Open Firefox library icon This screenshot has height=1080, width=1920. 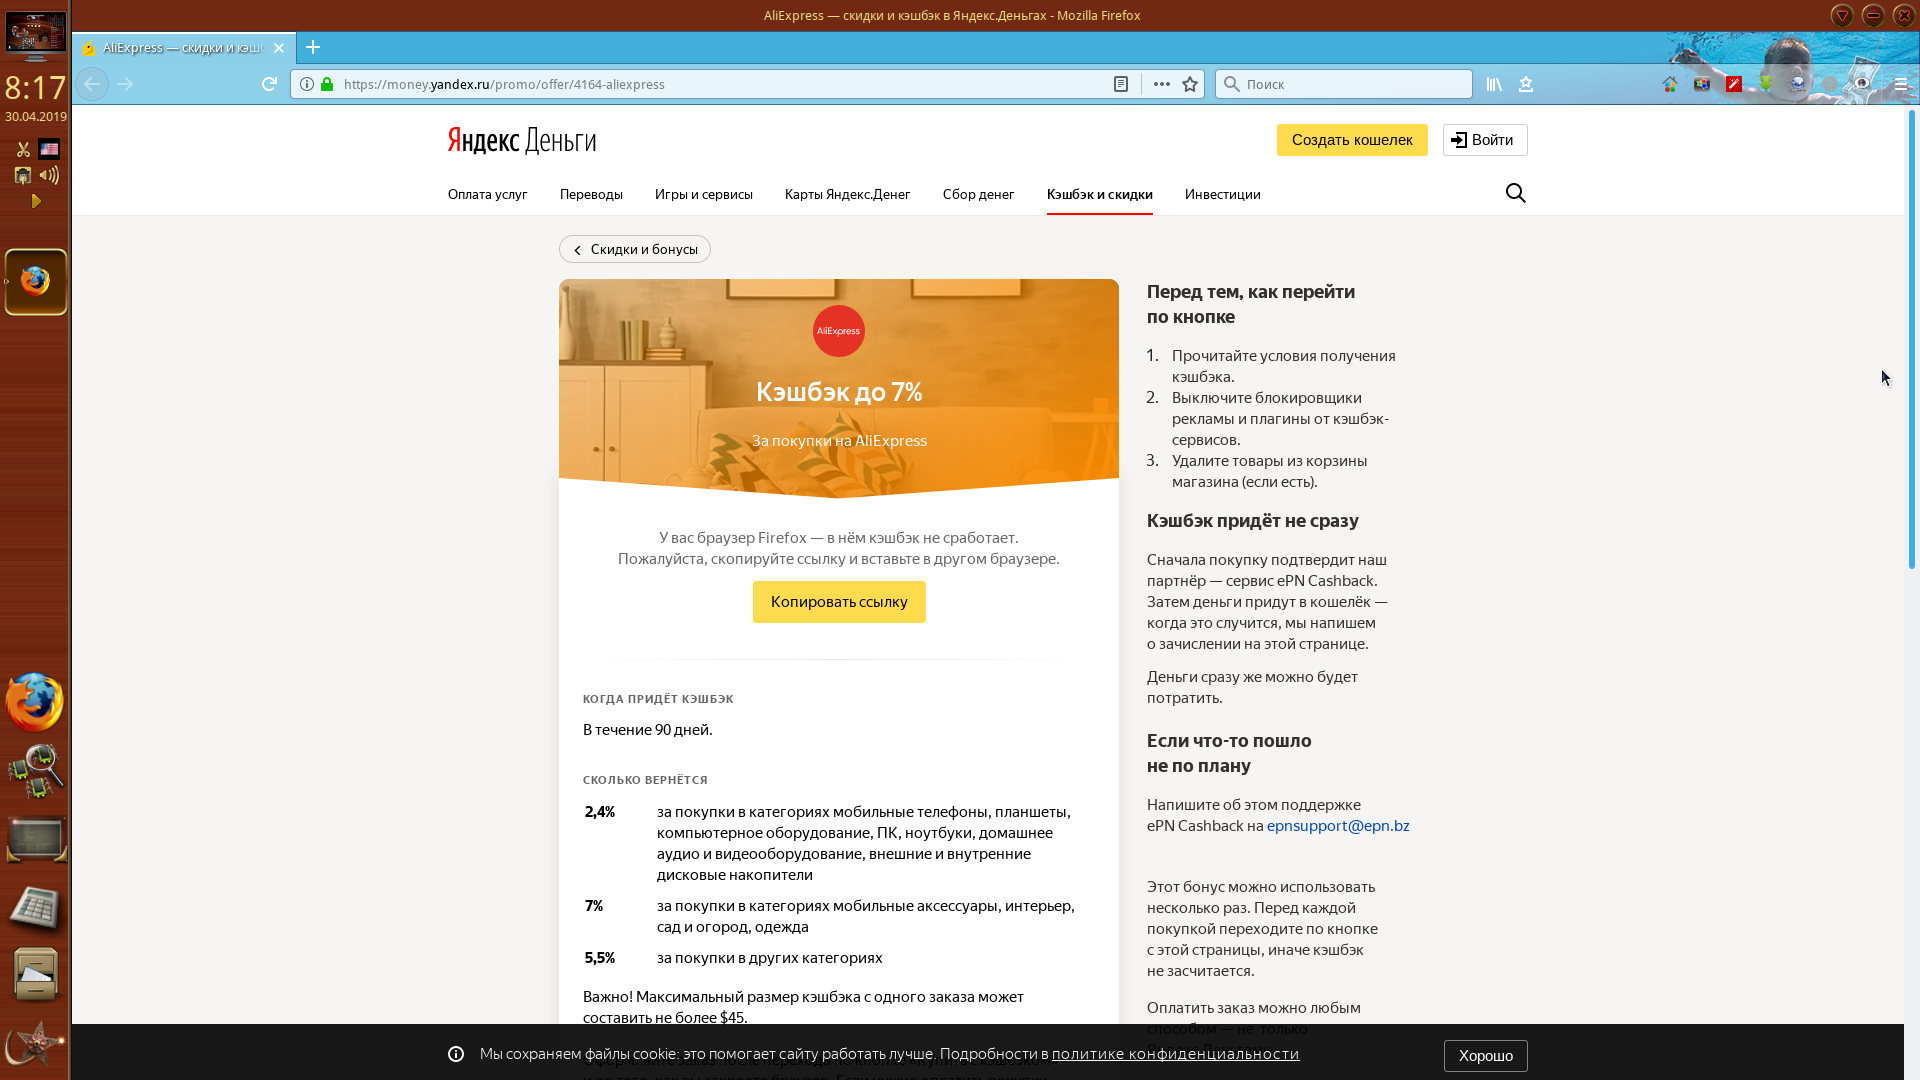click(x=1494, y=84)
